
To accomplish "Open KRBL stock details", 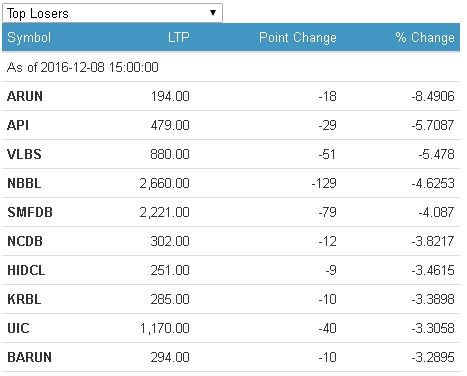I will point(24,299).
